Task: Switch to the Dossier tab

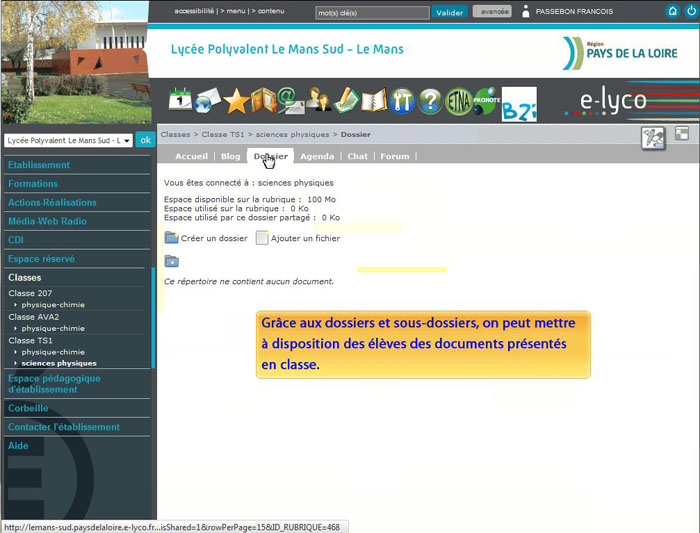Action: 271,156
